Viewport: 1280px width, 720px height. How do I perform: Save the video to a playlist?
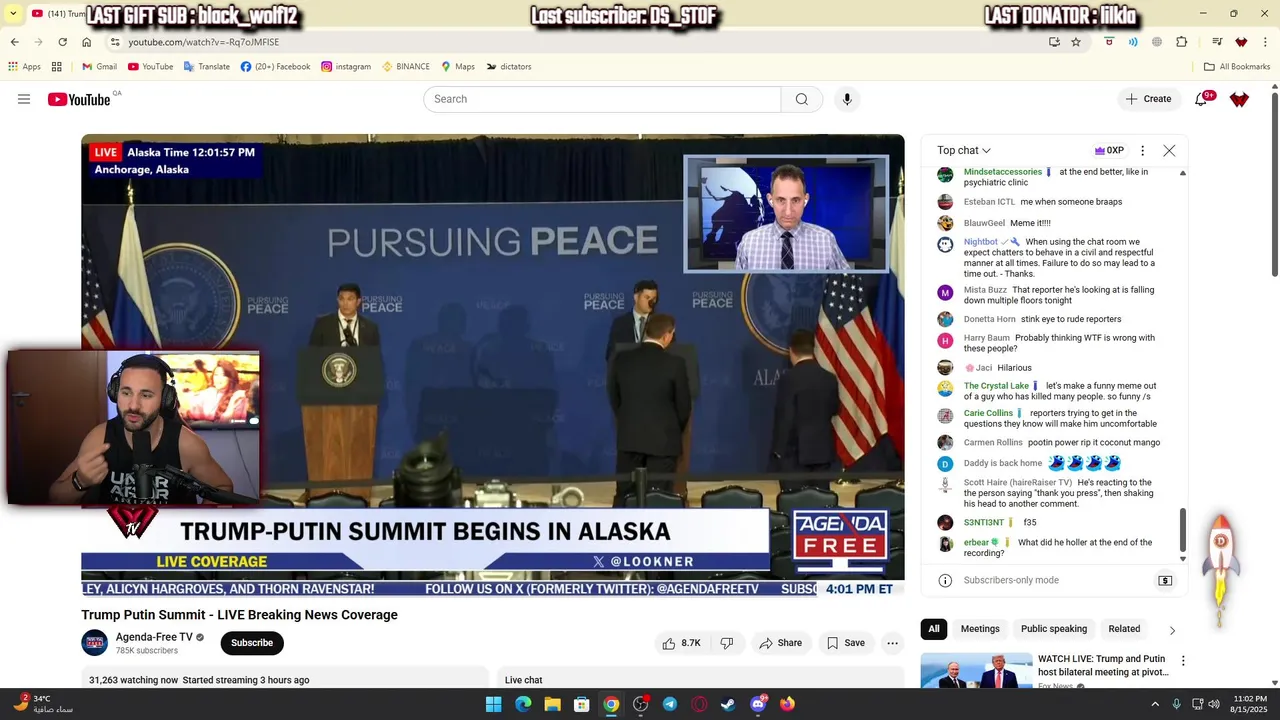846,643
